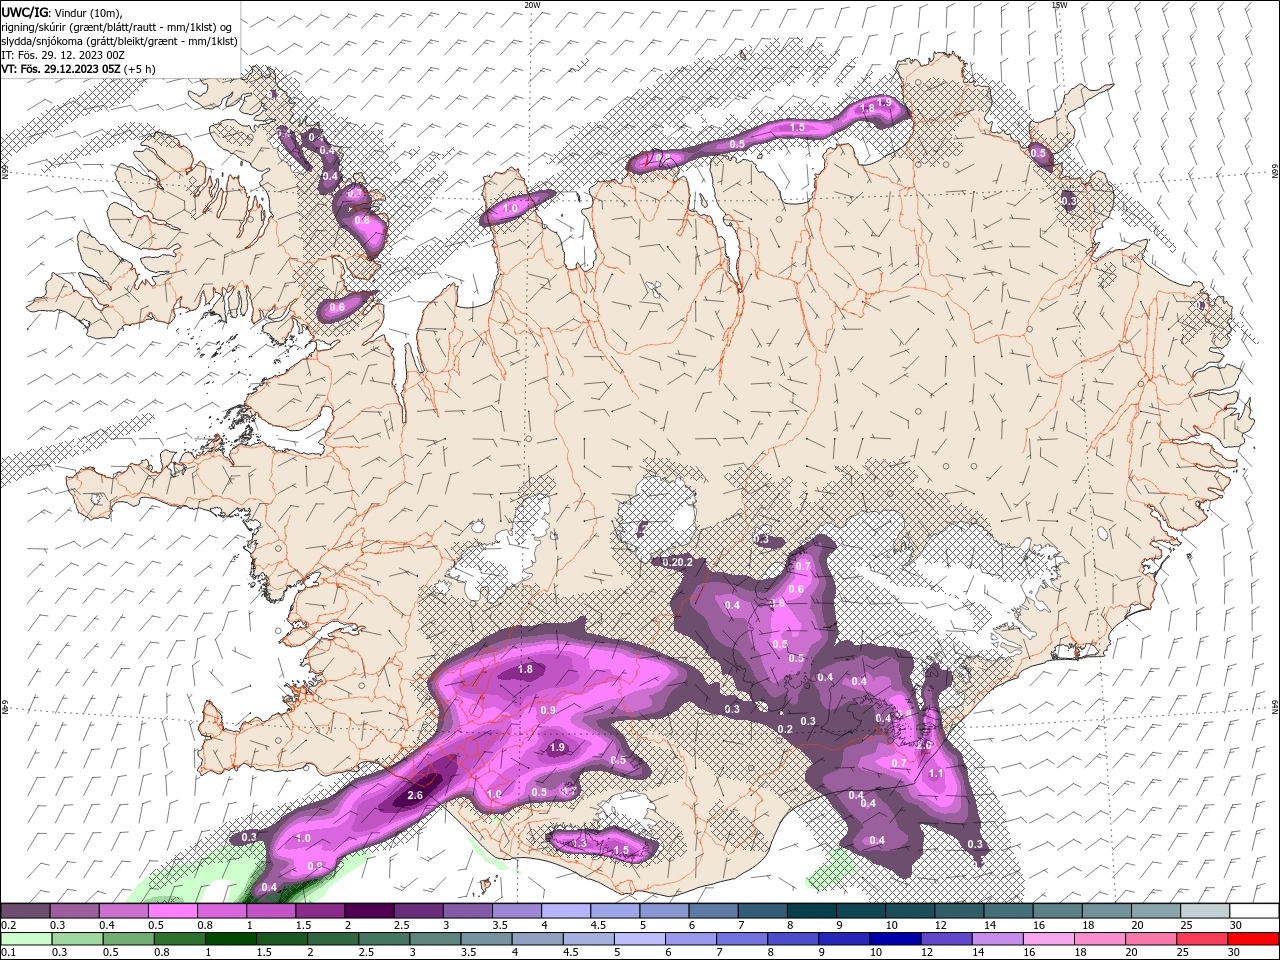
Task: Click the '1.3' precipitation value on map
Action: point(579,843)
